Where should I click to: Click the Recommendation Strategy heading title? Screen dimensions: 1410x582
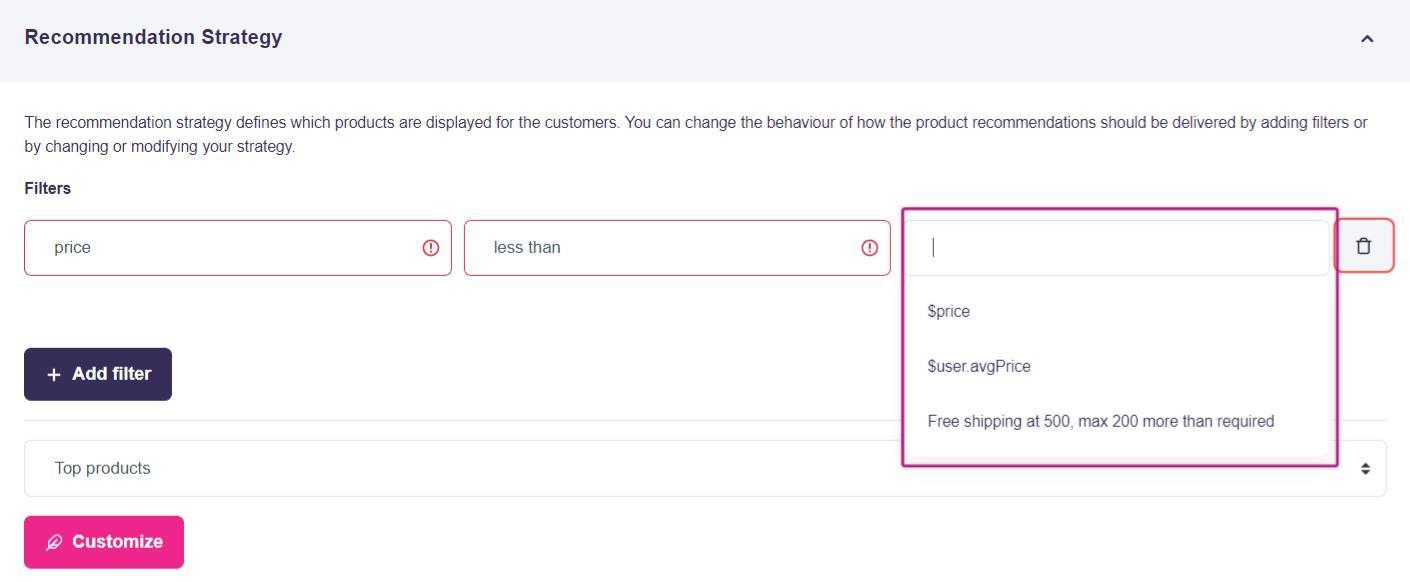tap(153, 37)
